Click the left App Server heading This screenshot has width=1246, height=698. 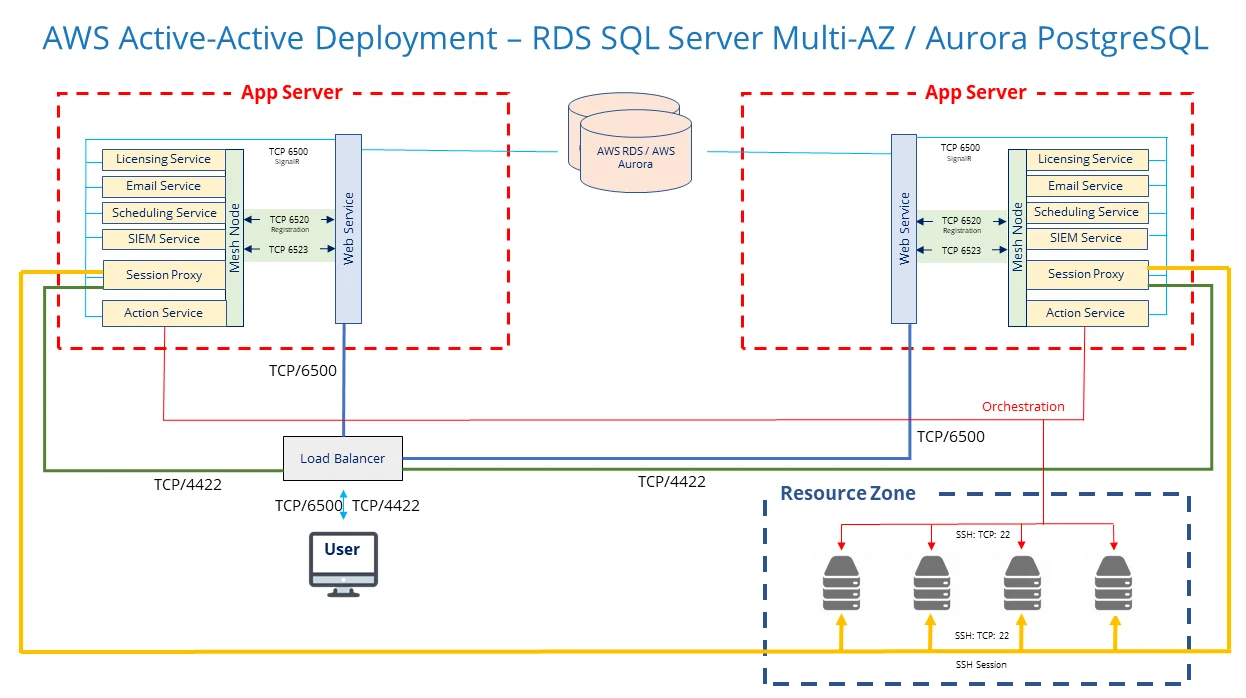(x=292, y=93)
